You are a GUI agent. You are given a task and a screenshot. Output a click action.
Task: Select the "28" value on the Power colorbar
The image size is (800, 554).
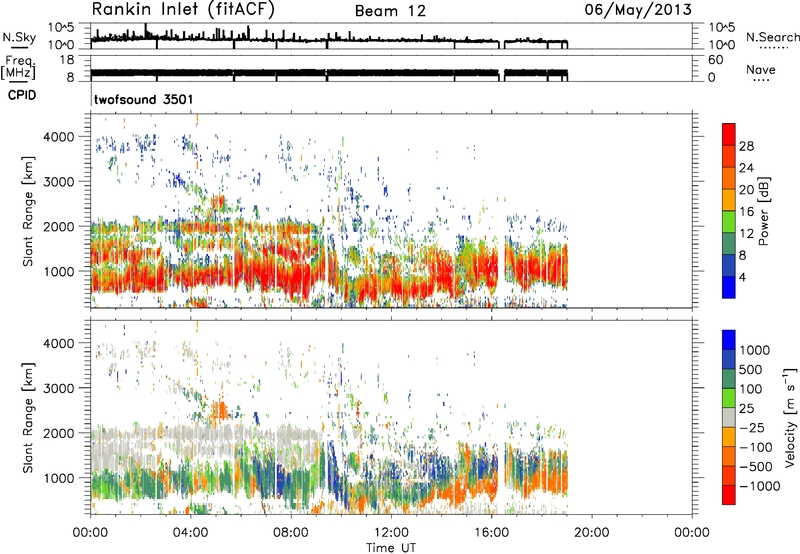pos(746,146)
